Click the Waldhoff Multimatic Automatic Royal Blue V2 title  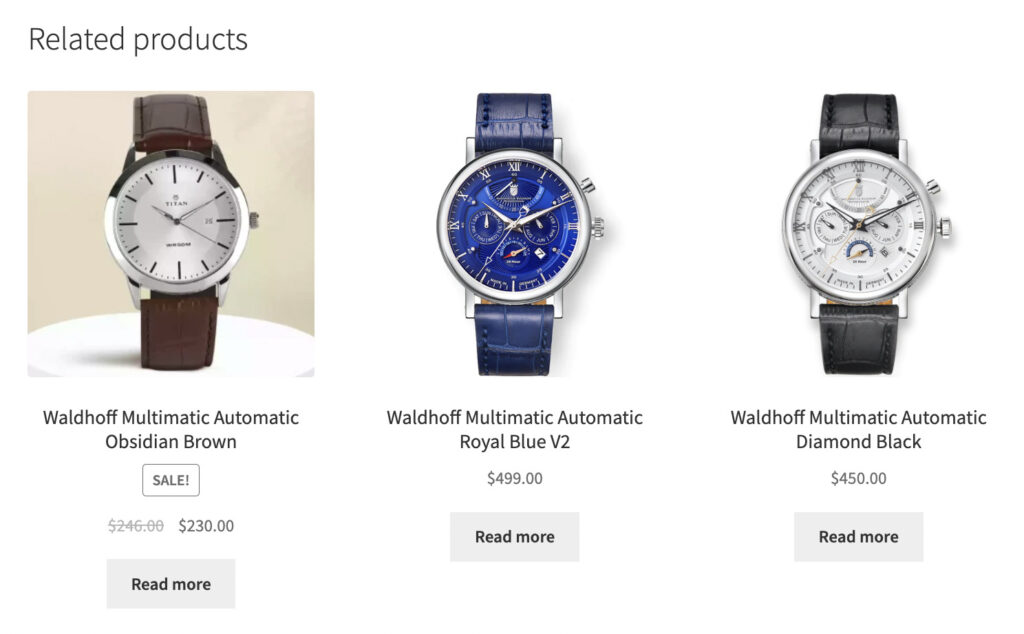coord(515,429)
